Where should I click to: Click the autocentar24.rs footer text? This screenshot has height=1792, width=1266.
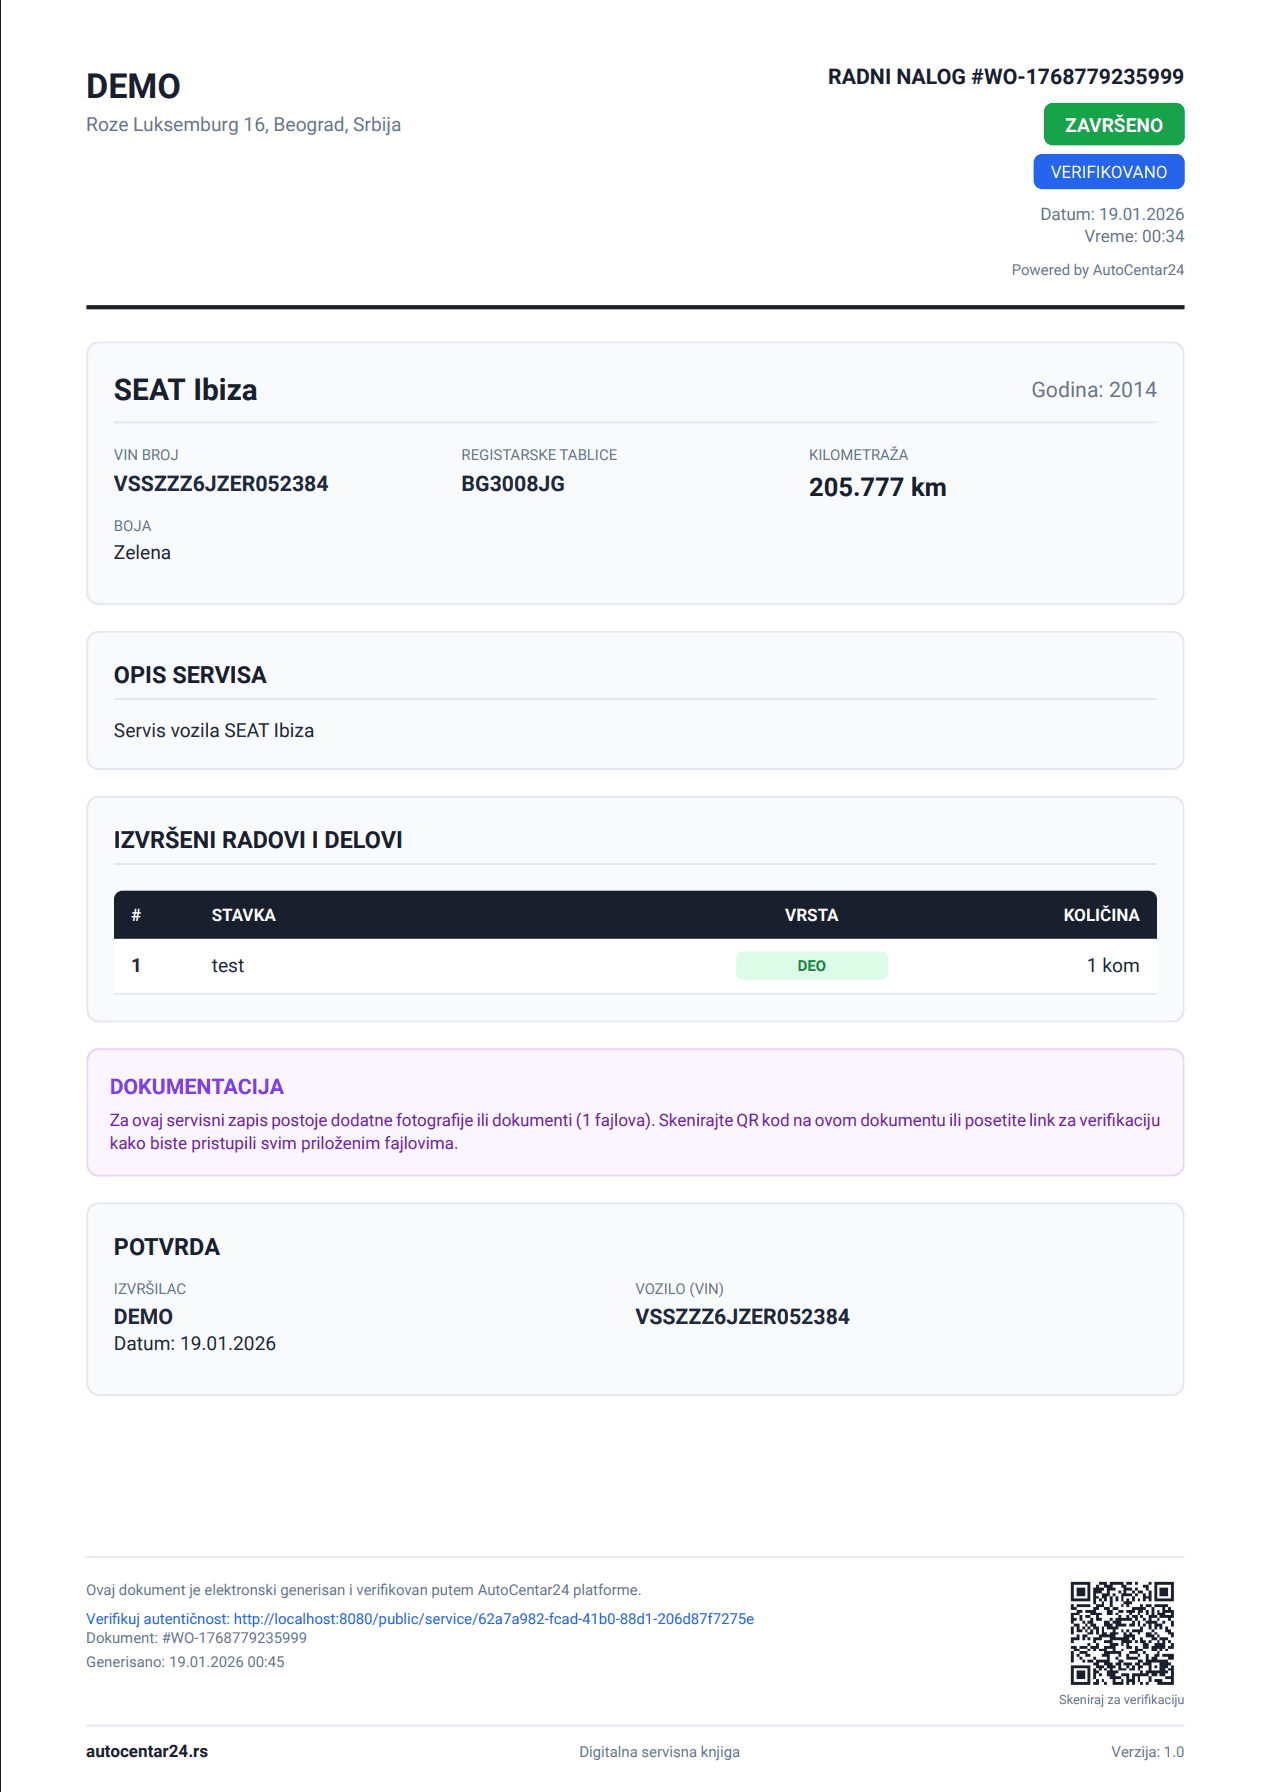pyautogui.click(x=147, y=1751)
